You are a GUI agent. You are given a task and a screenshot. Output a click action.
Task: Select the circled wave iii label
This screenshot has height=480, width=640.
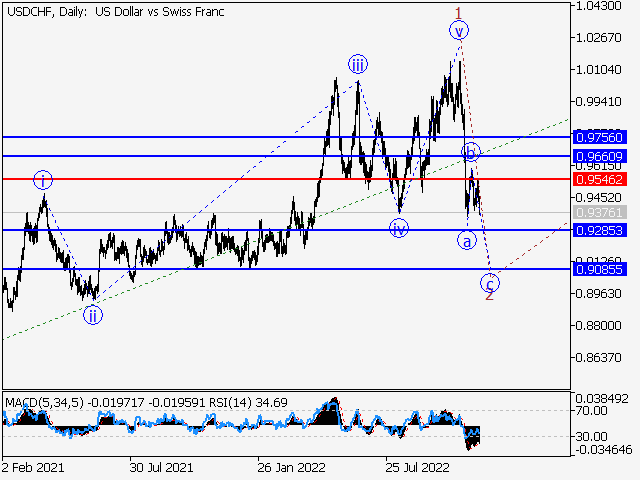click(x=358, y=64)
